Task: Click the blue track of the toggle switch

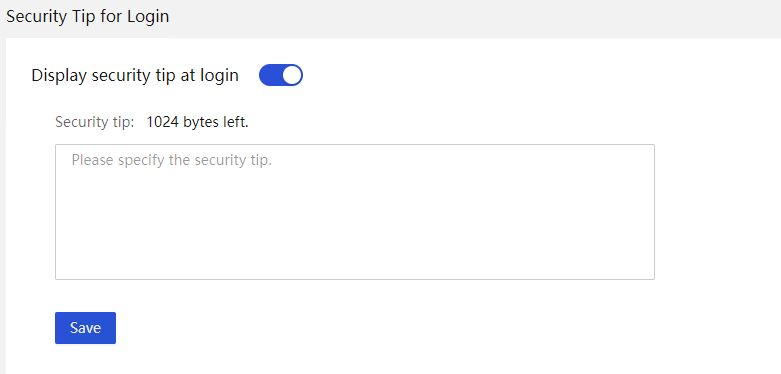Action: [270, 75]
